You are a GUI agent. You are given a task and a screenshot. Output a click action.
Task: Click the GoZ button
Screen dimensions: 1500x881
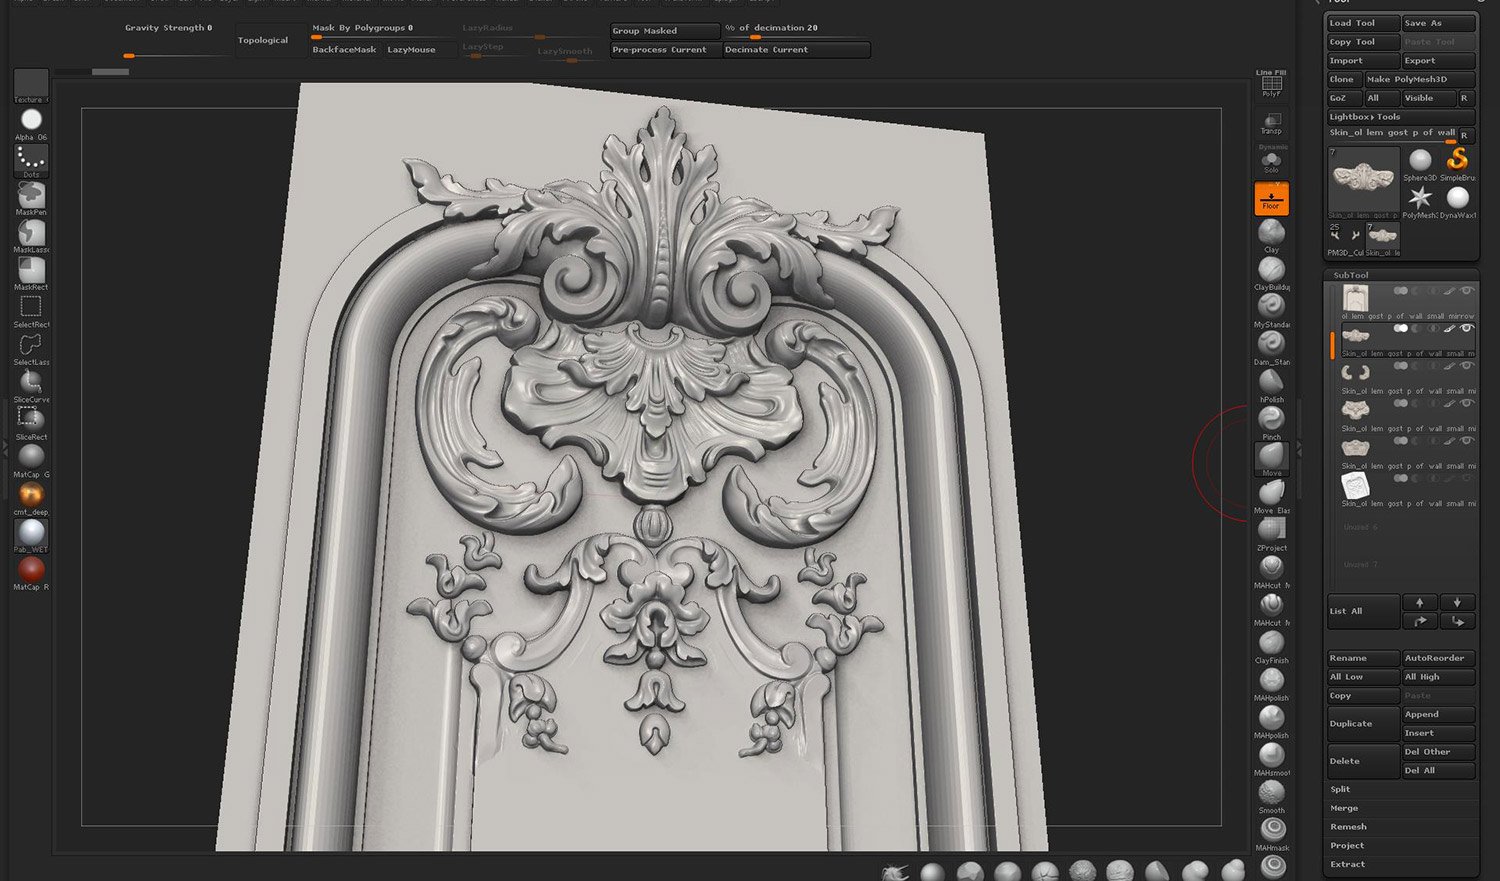[1343, 98]
